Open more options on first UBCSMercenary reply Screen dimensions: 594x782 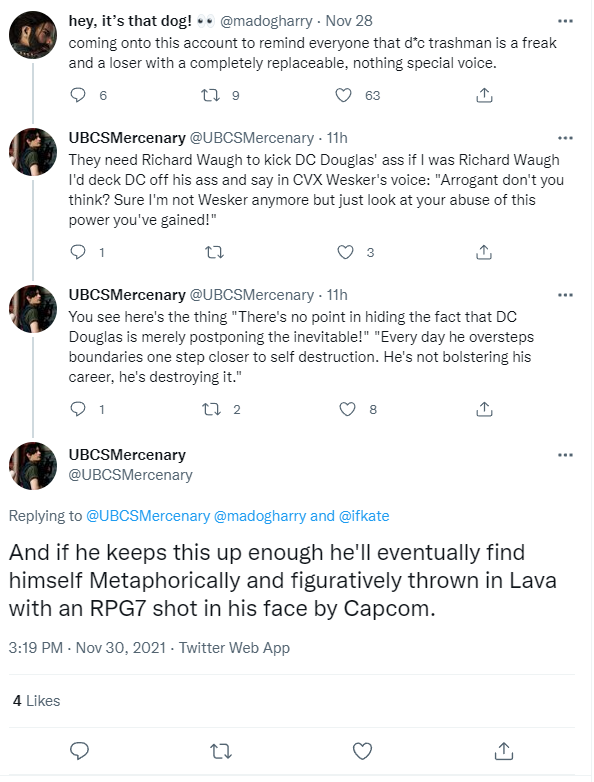pyautogui.click(x=565, y=138)
